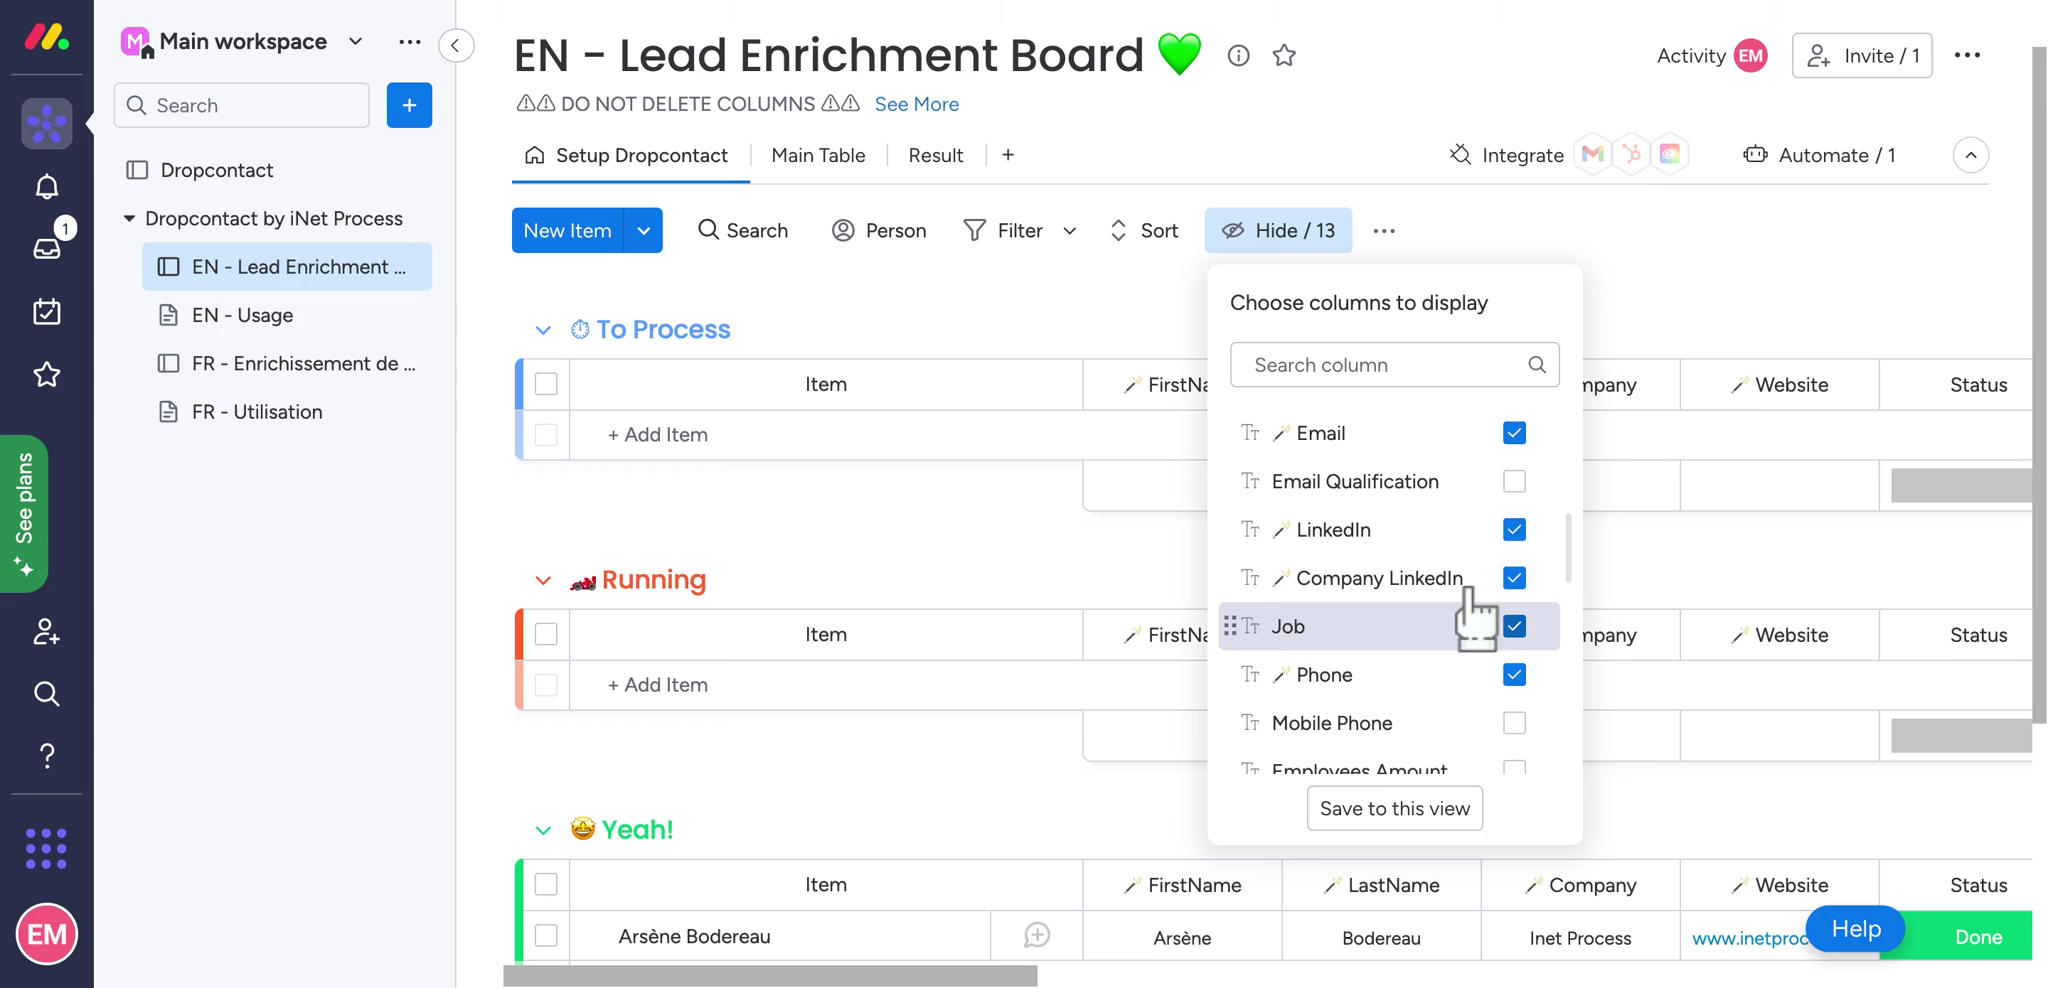The height and width of the screenshot is (988, 2048).
Task: Open board options menu at top right
Action: (1967, 55)
